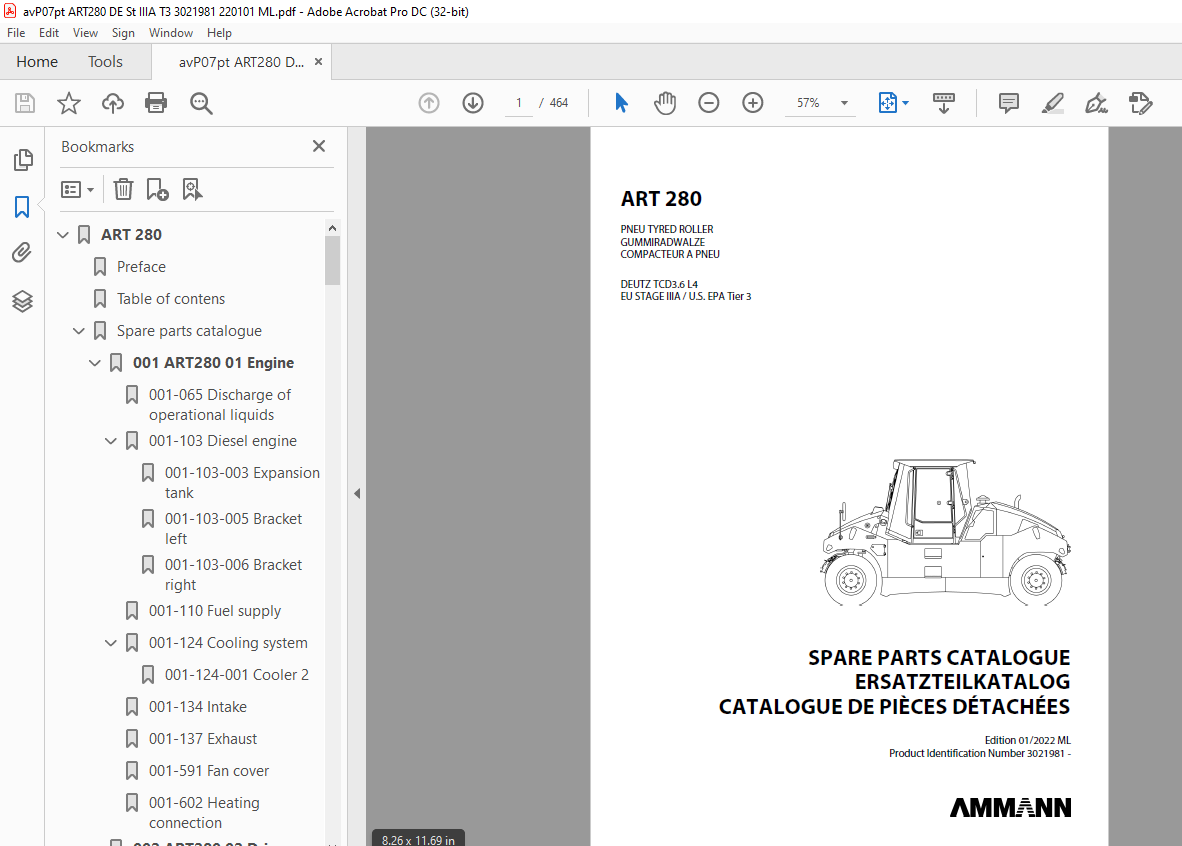Click the upload to cloud icon
Image resolution: width=1182 pixels, height=846 pixels.
[x=113, y=103]
